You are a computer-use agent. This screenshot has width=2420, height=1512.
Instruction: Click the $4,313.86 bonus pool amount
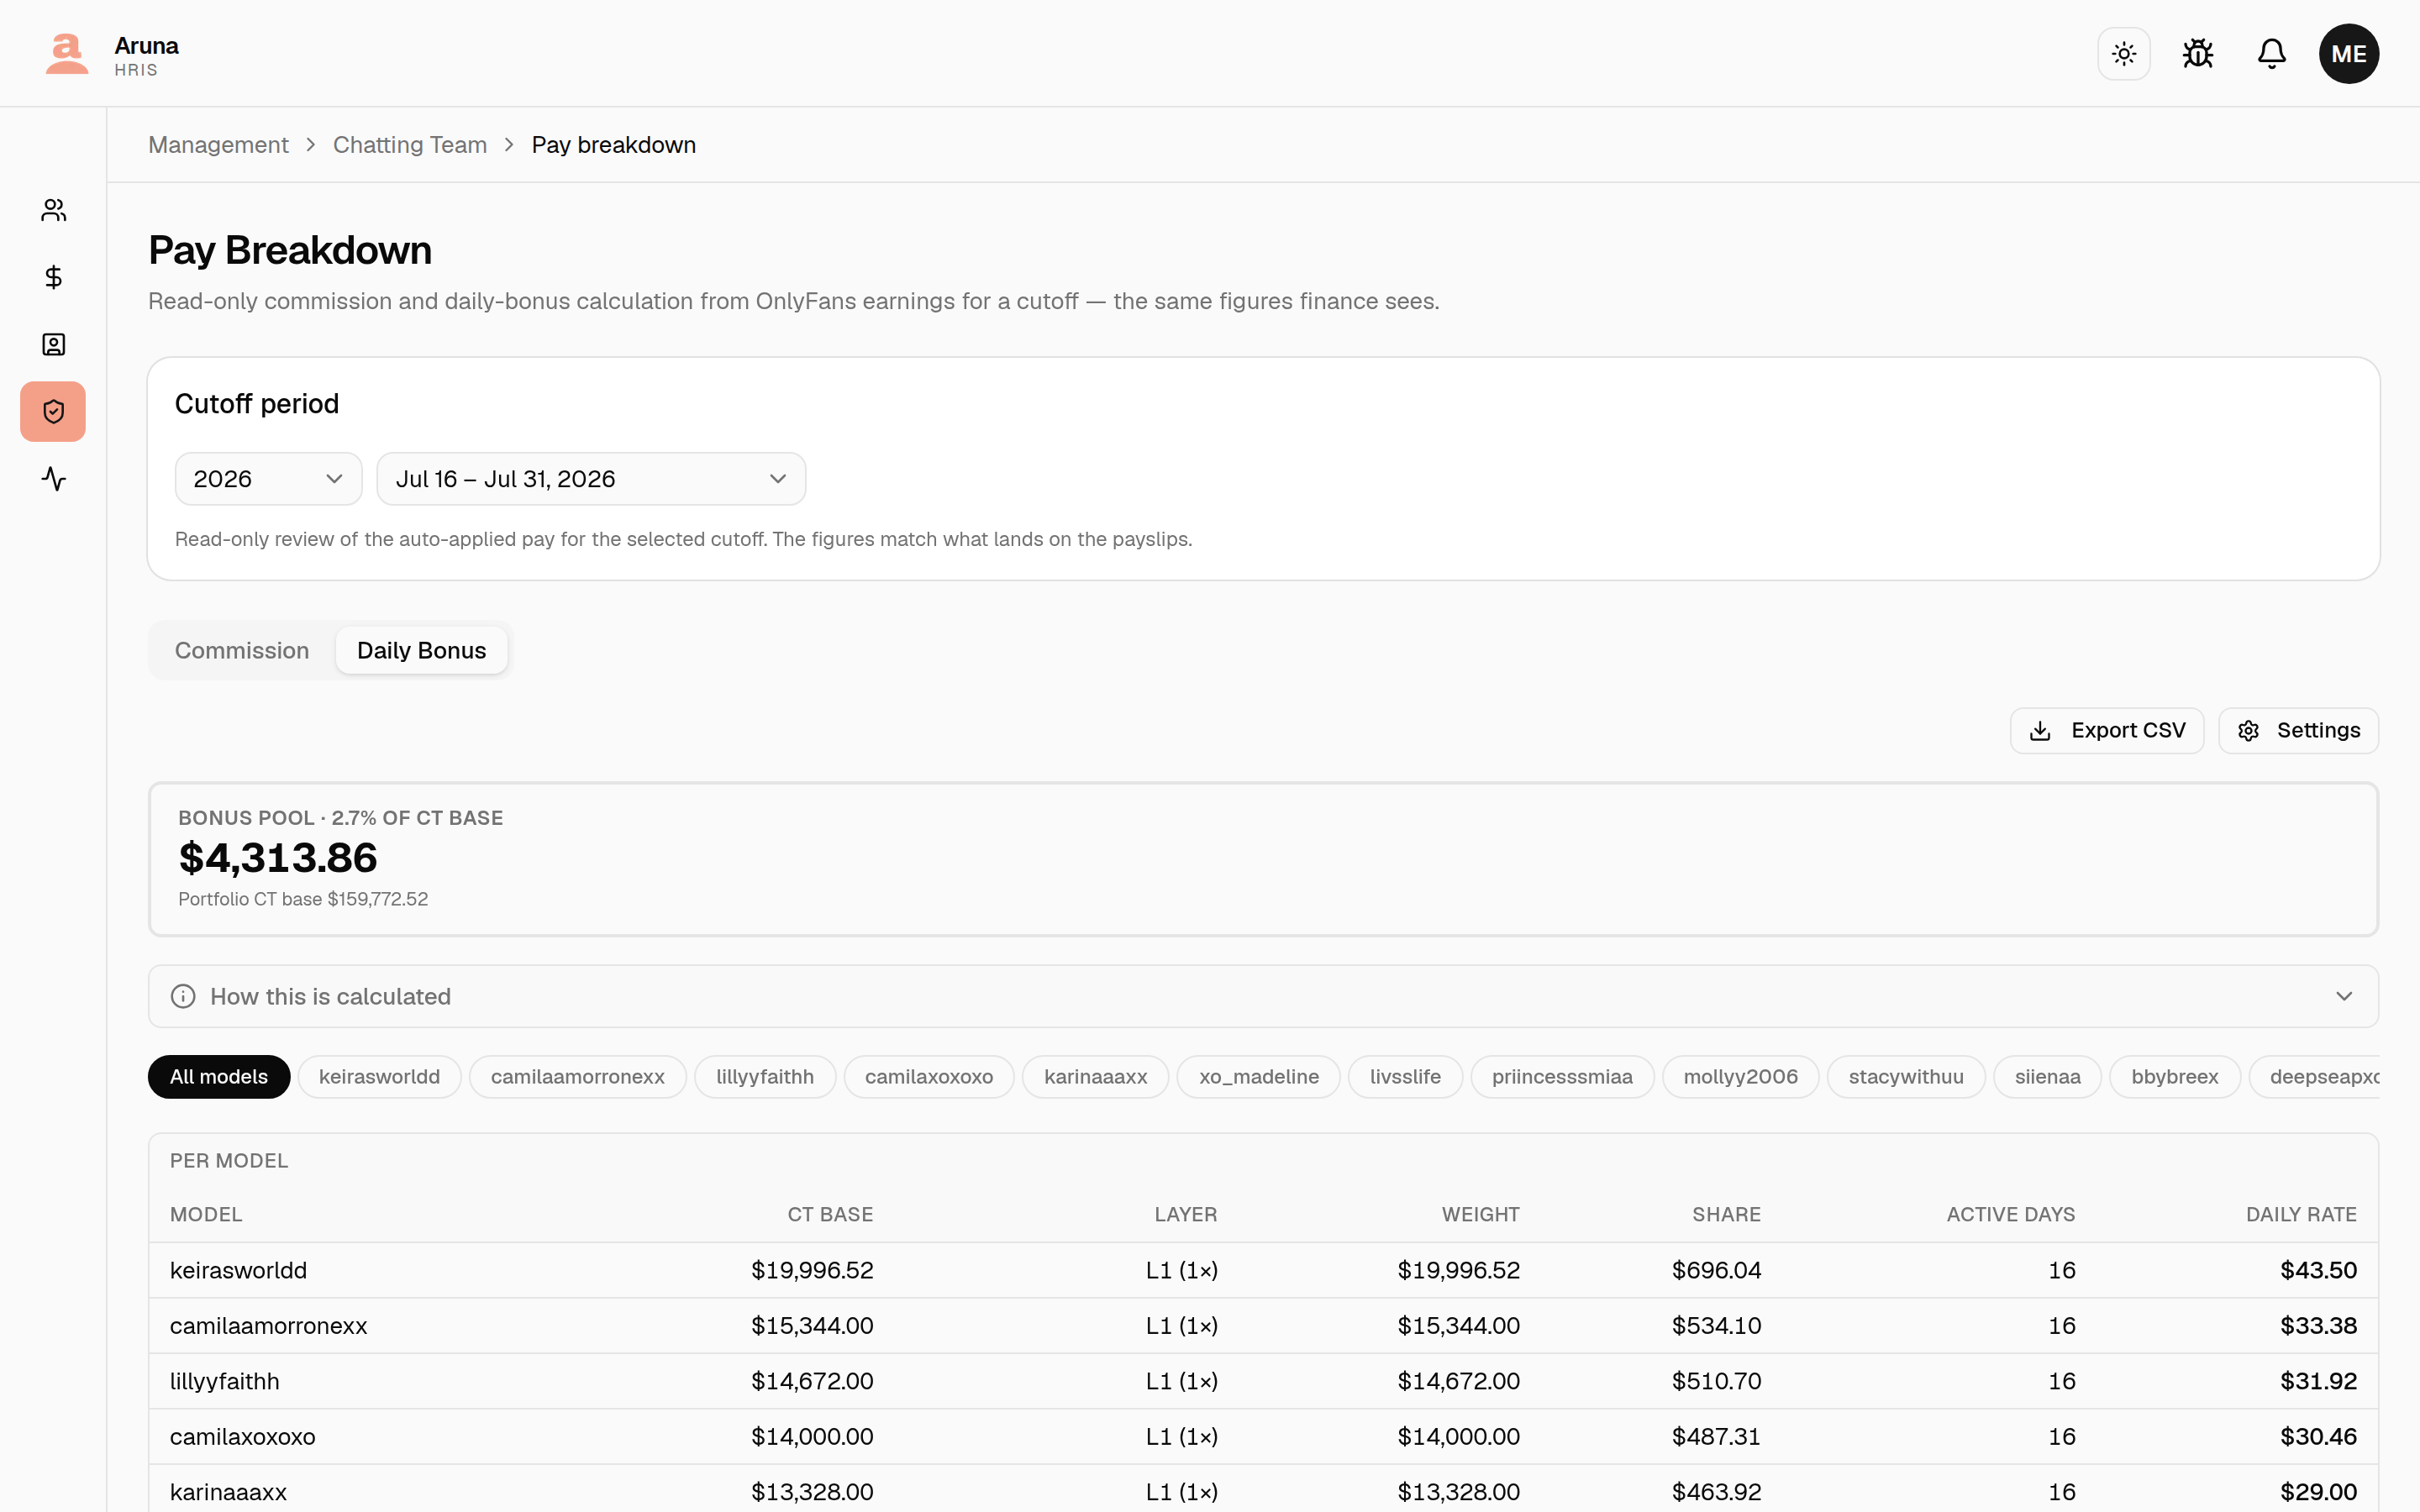pyautogui.click(x=278, y=858)
